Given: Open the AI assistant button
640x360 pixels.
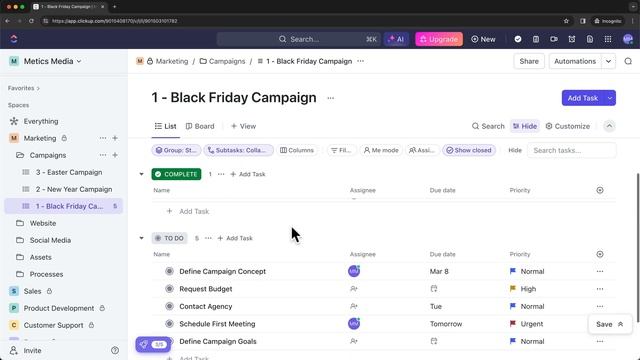Looking at the screenshot, I should click(x=396, y=39).
